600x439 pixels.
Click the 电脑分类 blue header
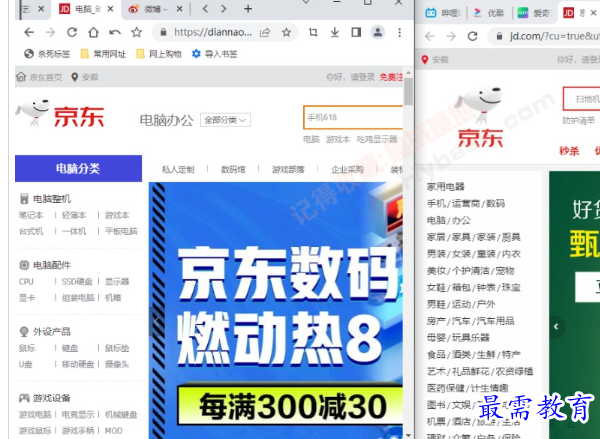coord(78,168)
